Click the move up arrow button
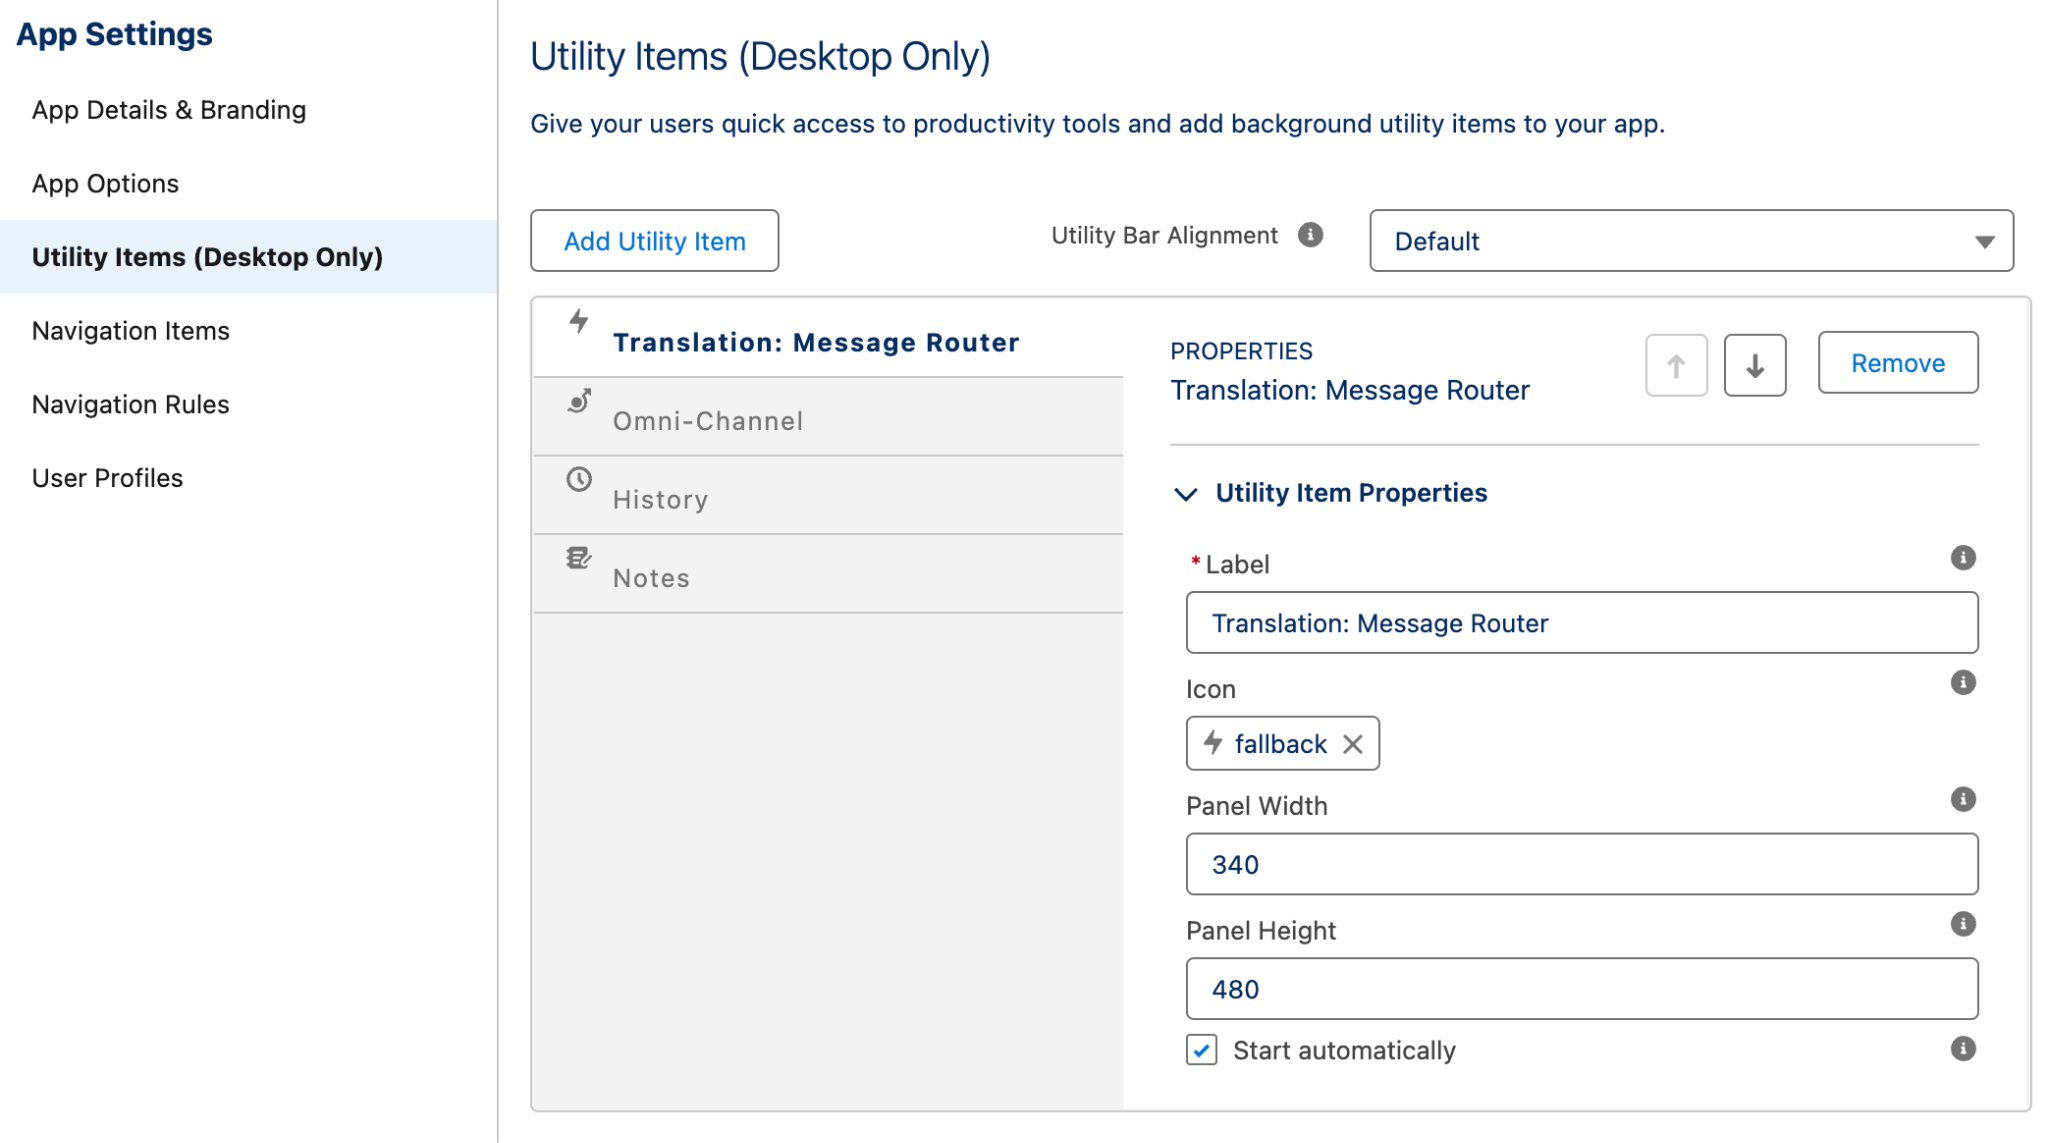This screenshot has width=2048, height=1143. (x=1676, y=365)
